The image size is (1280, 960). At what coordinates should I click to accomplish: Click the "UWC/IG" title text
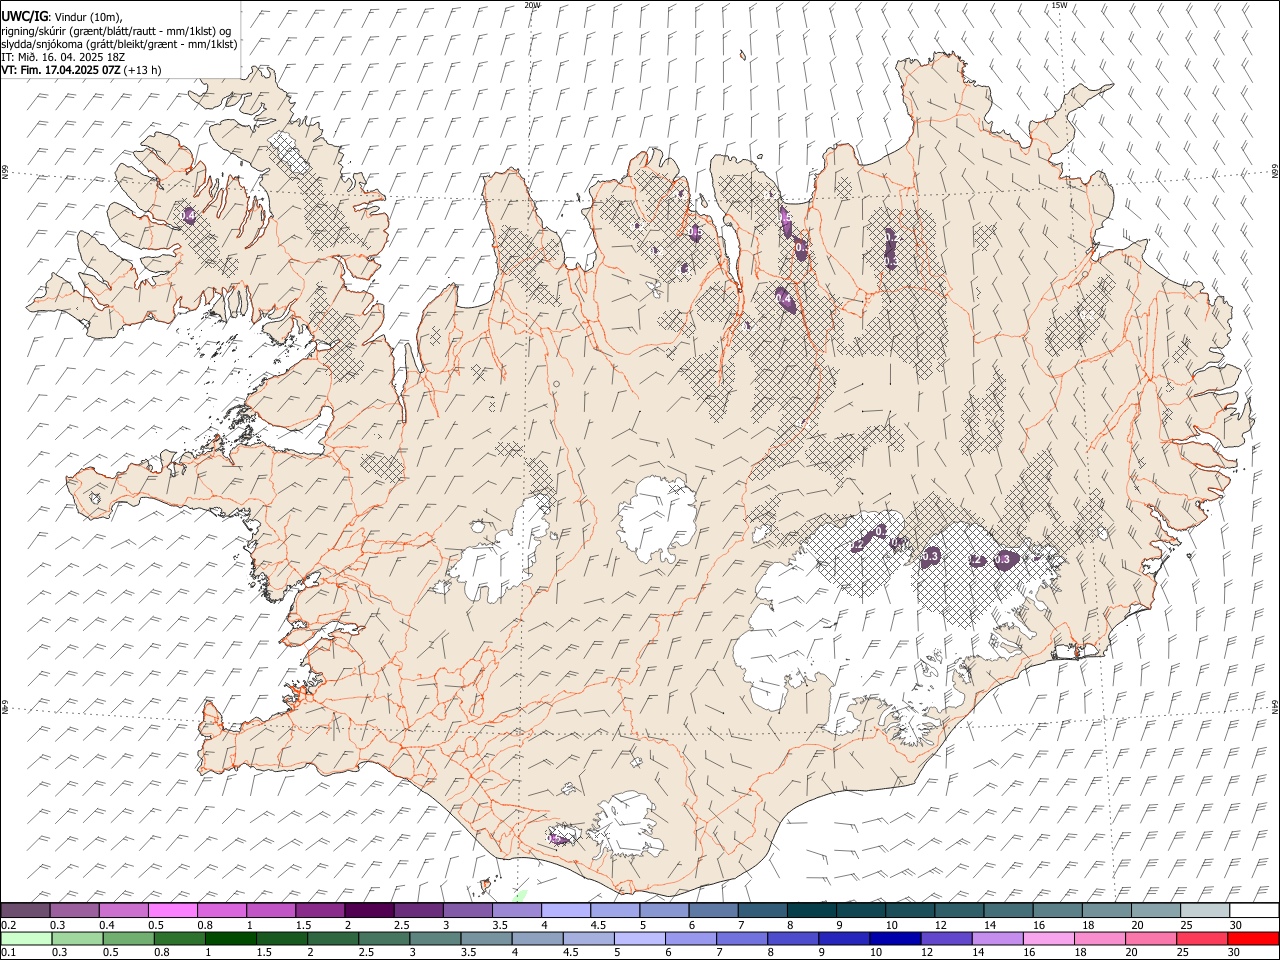click(x=23, y=17)
